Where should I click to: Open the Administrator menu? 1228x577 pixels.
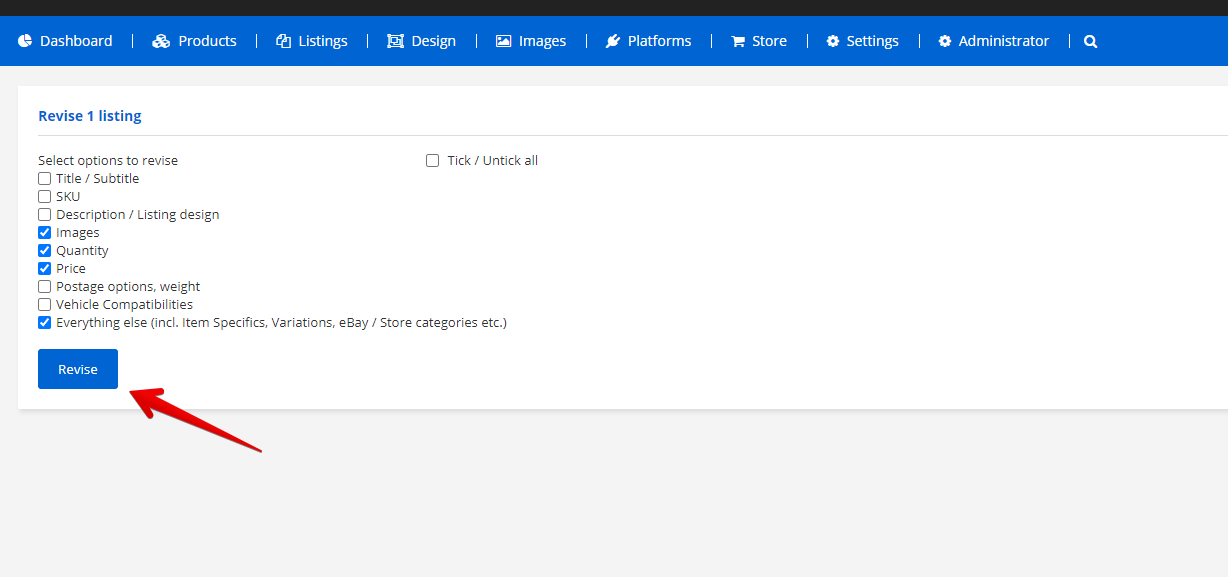tap(1003, 41)
